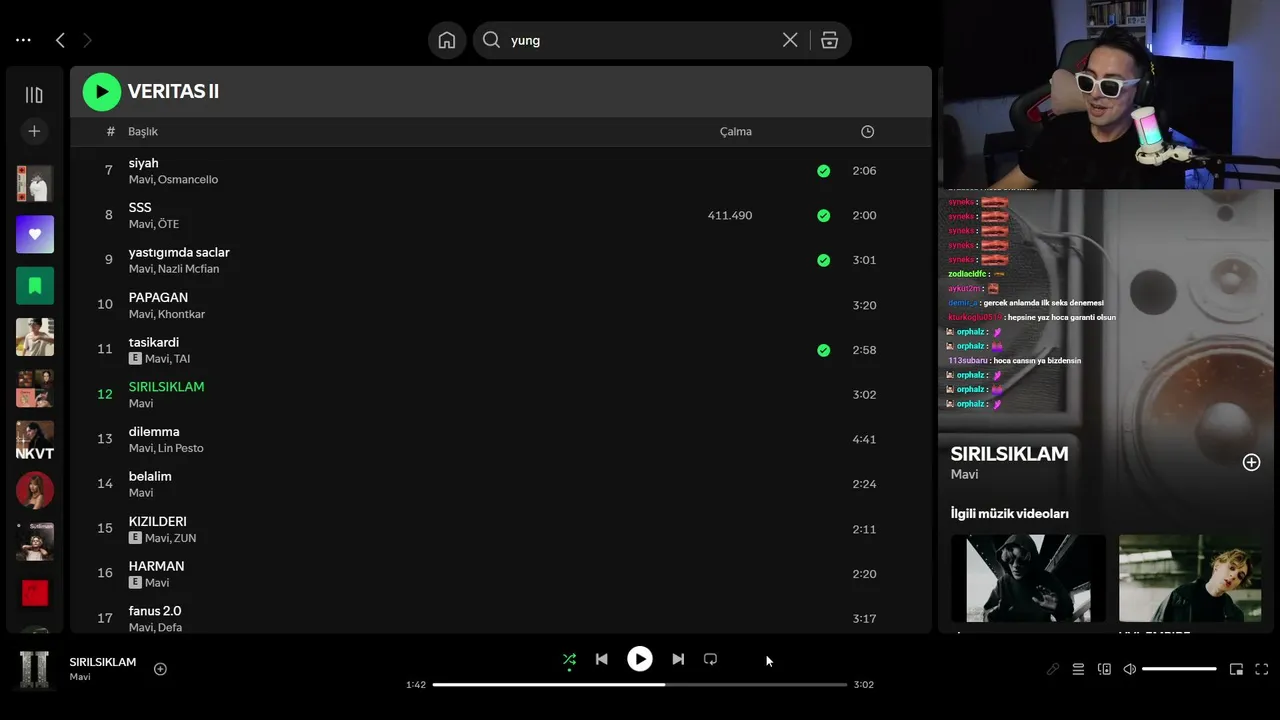The height and width of the screenshot is (720, 1280).
Task: Enter full screen player mode
Action: [x=1262, y=669]
